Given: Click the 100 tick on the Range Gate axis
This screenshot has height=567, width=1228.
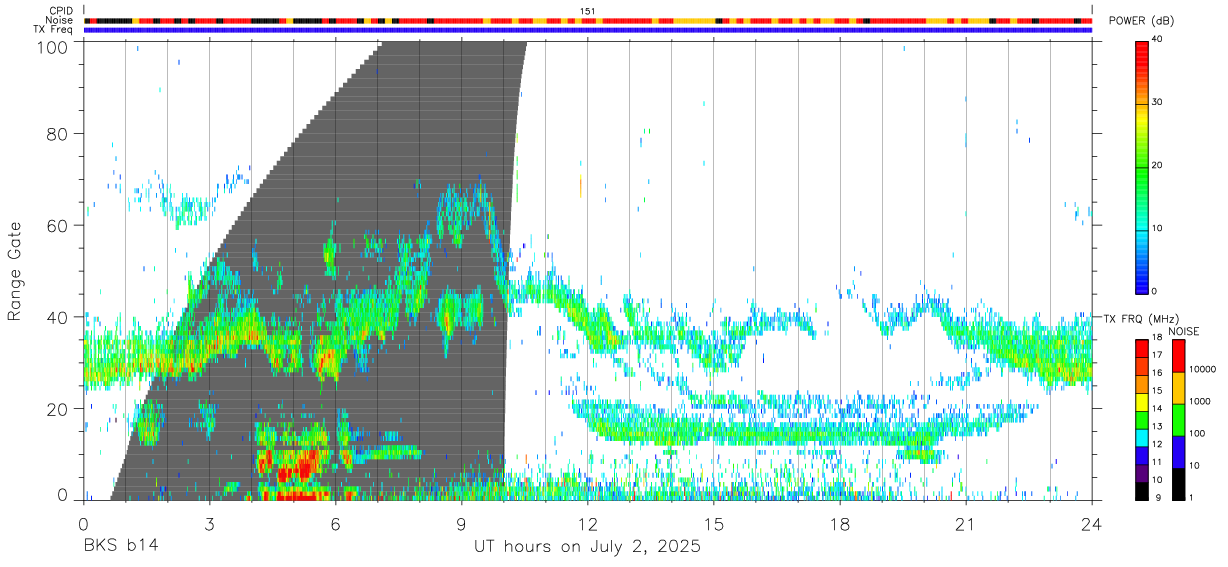Looking at the screenshot, I should click(x=51, y=46).
